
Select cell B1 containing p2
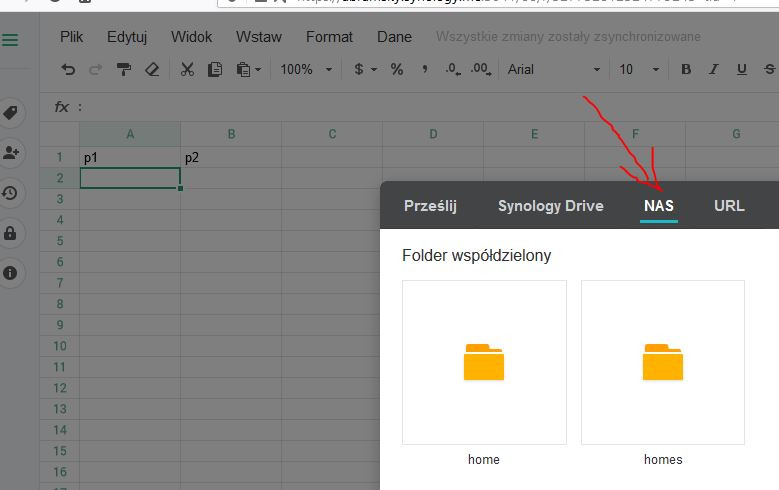[x=231, y=157]
